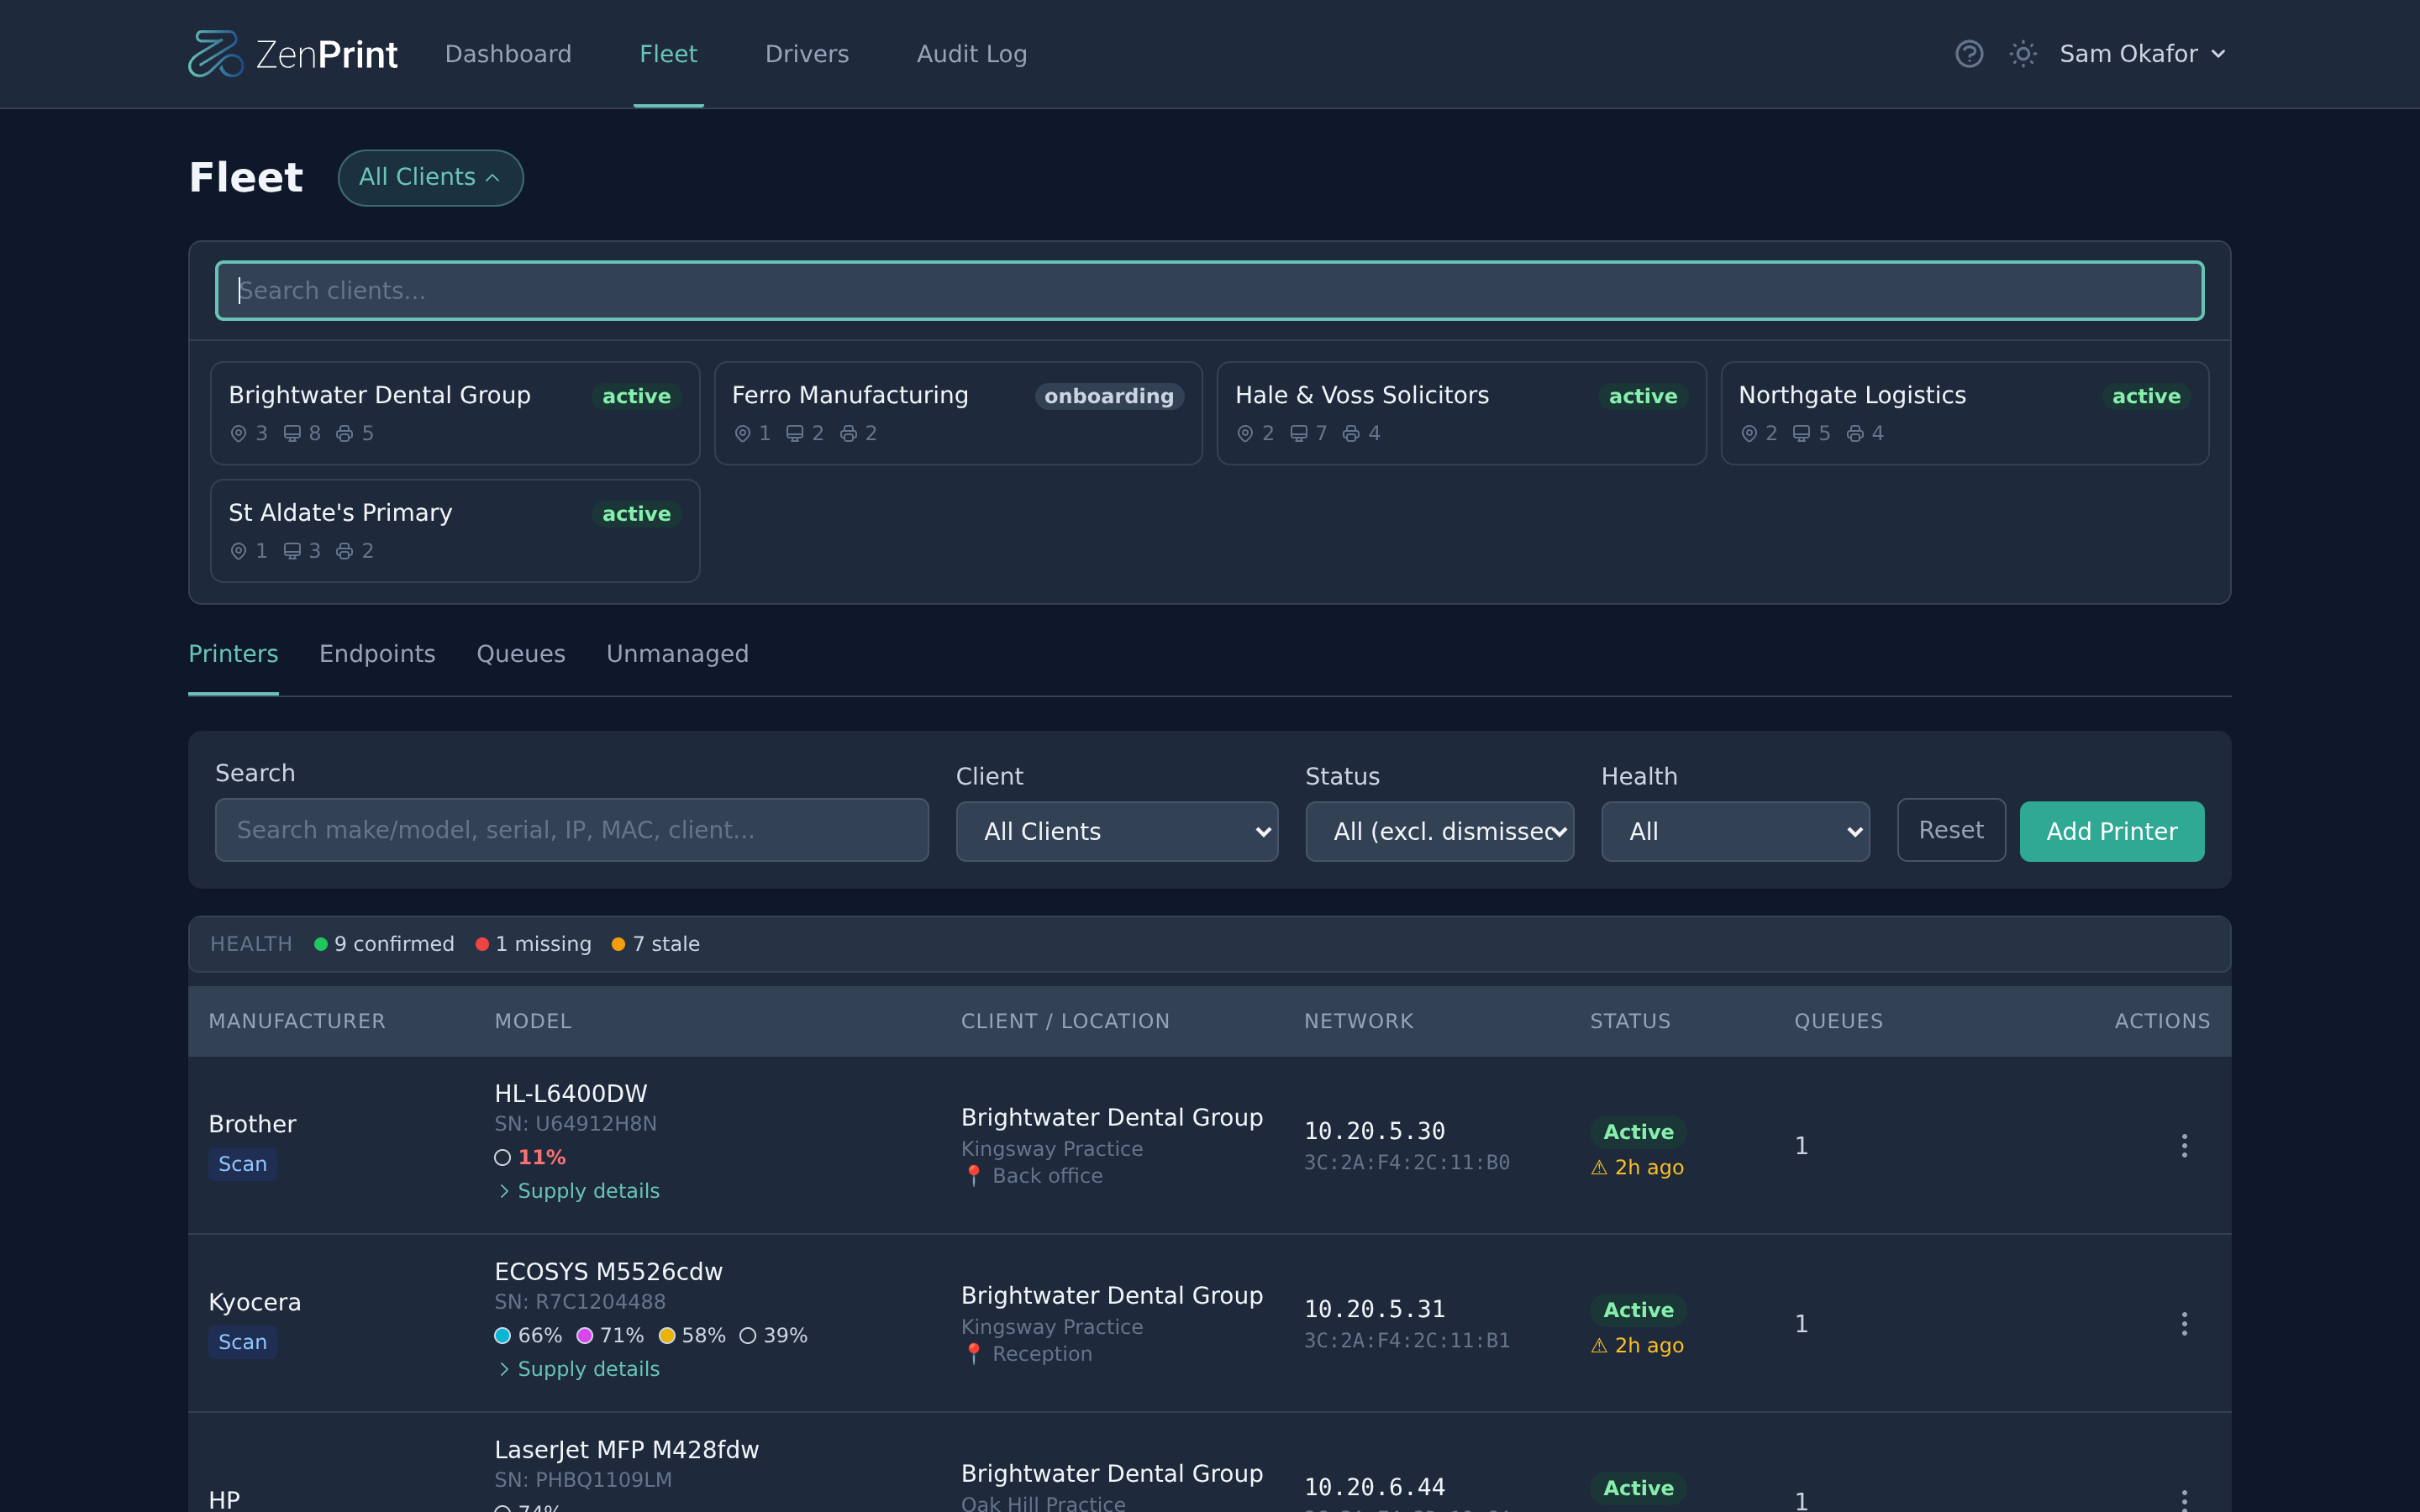Click location pin icon on Hale & Voss card
Viewport: 2420px width, 1512px height.
coord(1245,434)
